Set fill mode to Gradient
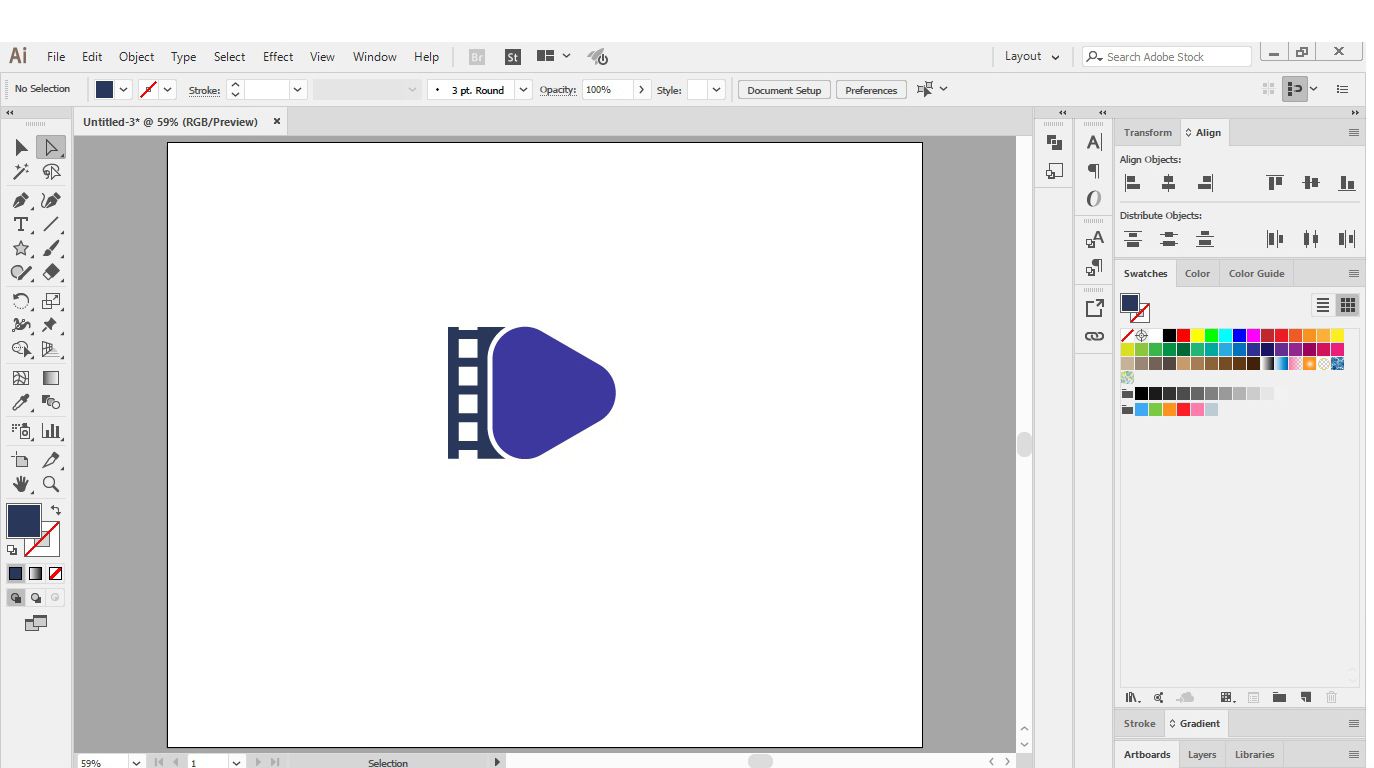 (35, 574)
